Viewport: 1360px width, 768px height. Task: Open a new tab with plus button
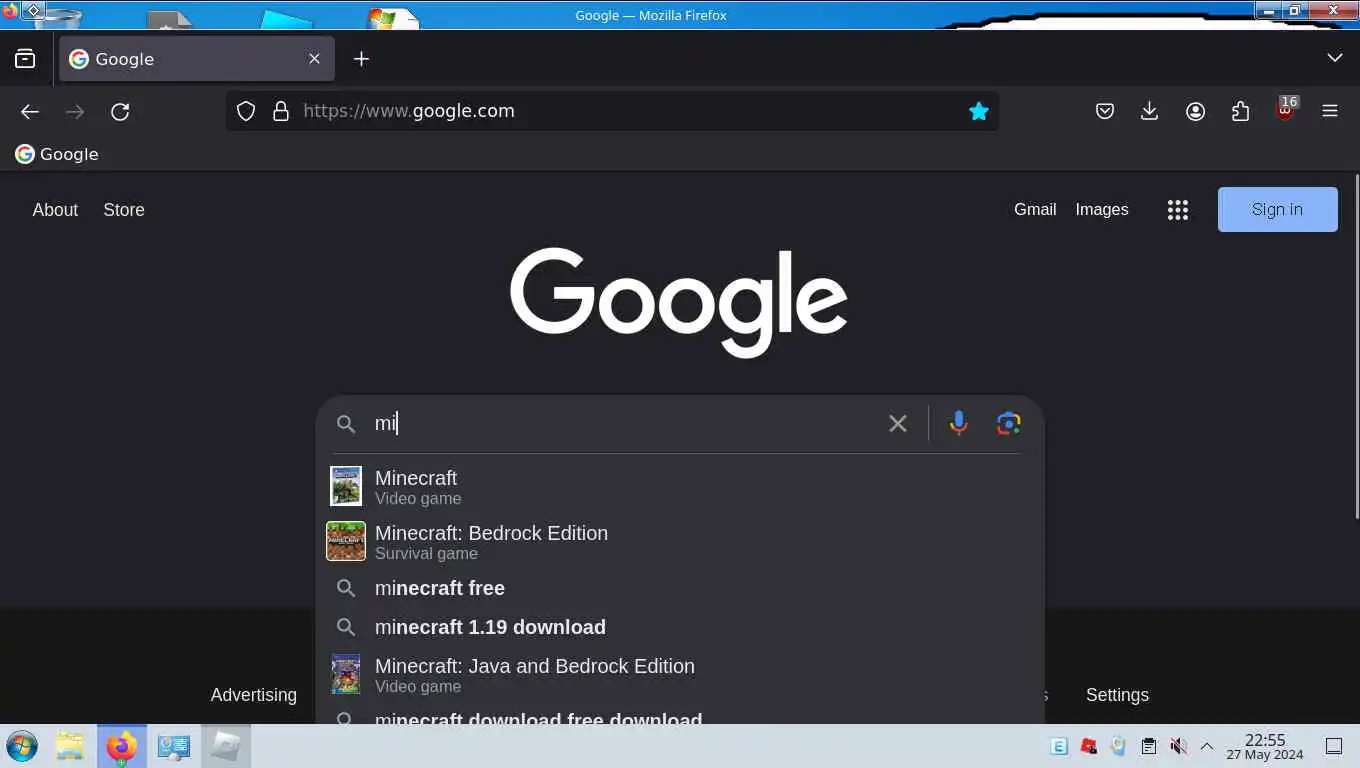click(361, 59)
